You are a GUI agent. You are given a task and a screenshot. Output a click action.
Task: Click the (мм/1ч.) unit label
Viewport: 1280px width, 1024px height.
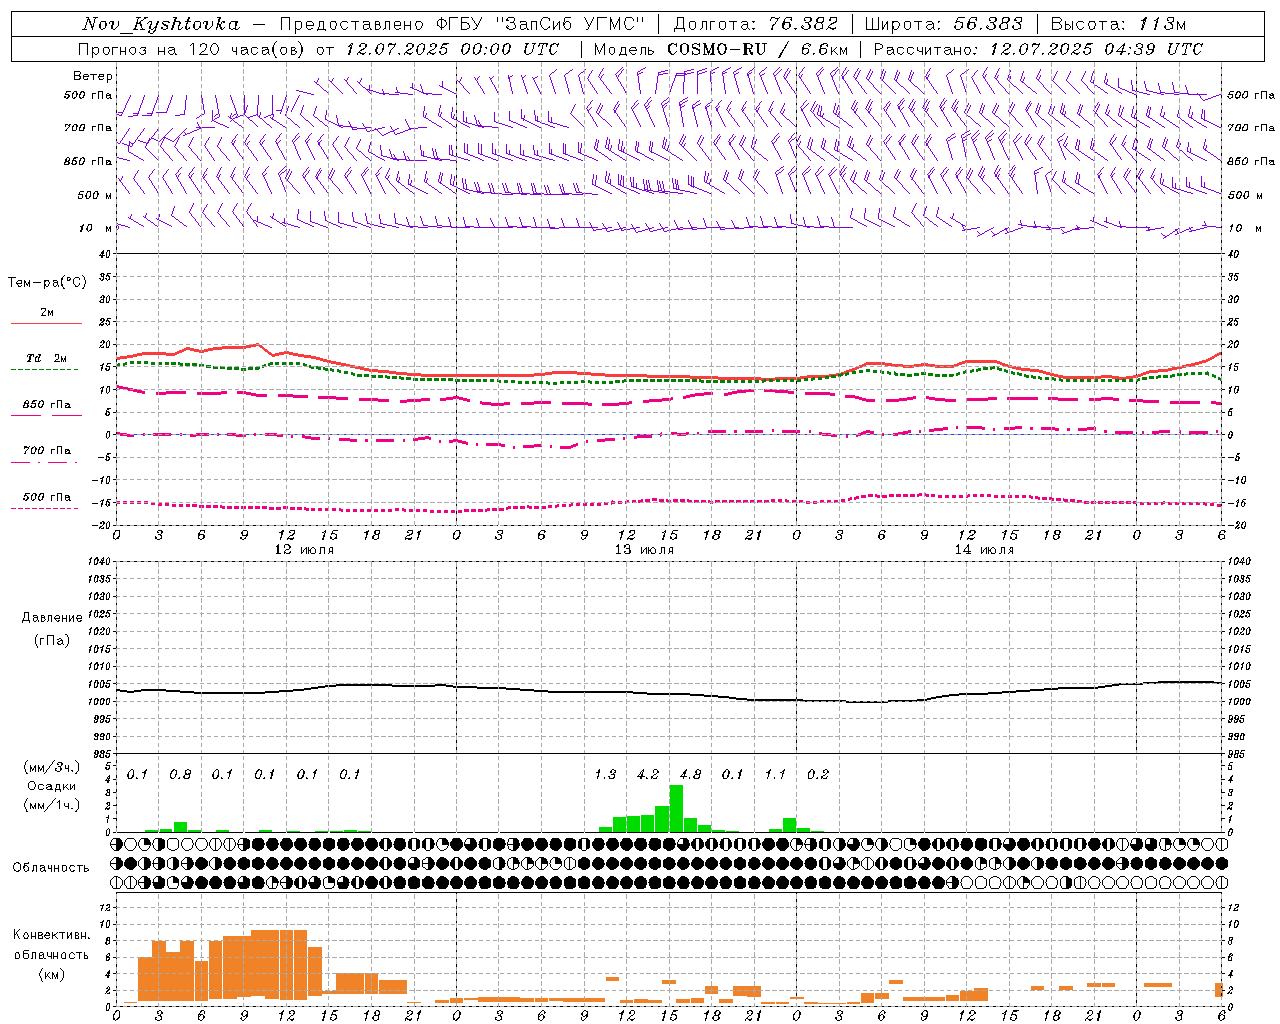pyautogui.click(x=52, y=806)
